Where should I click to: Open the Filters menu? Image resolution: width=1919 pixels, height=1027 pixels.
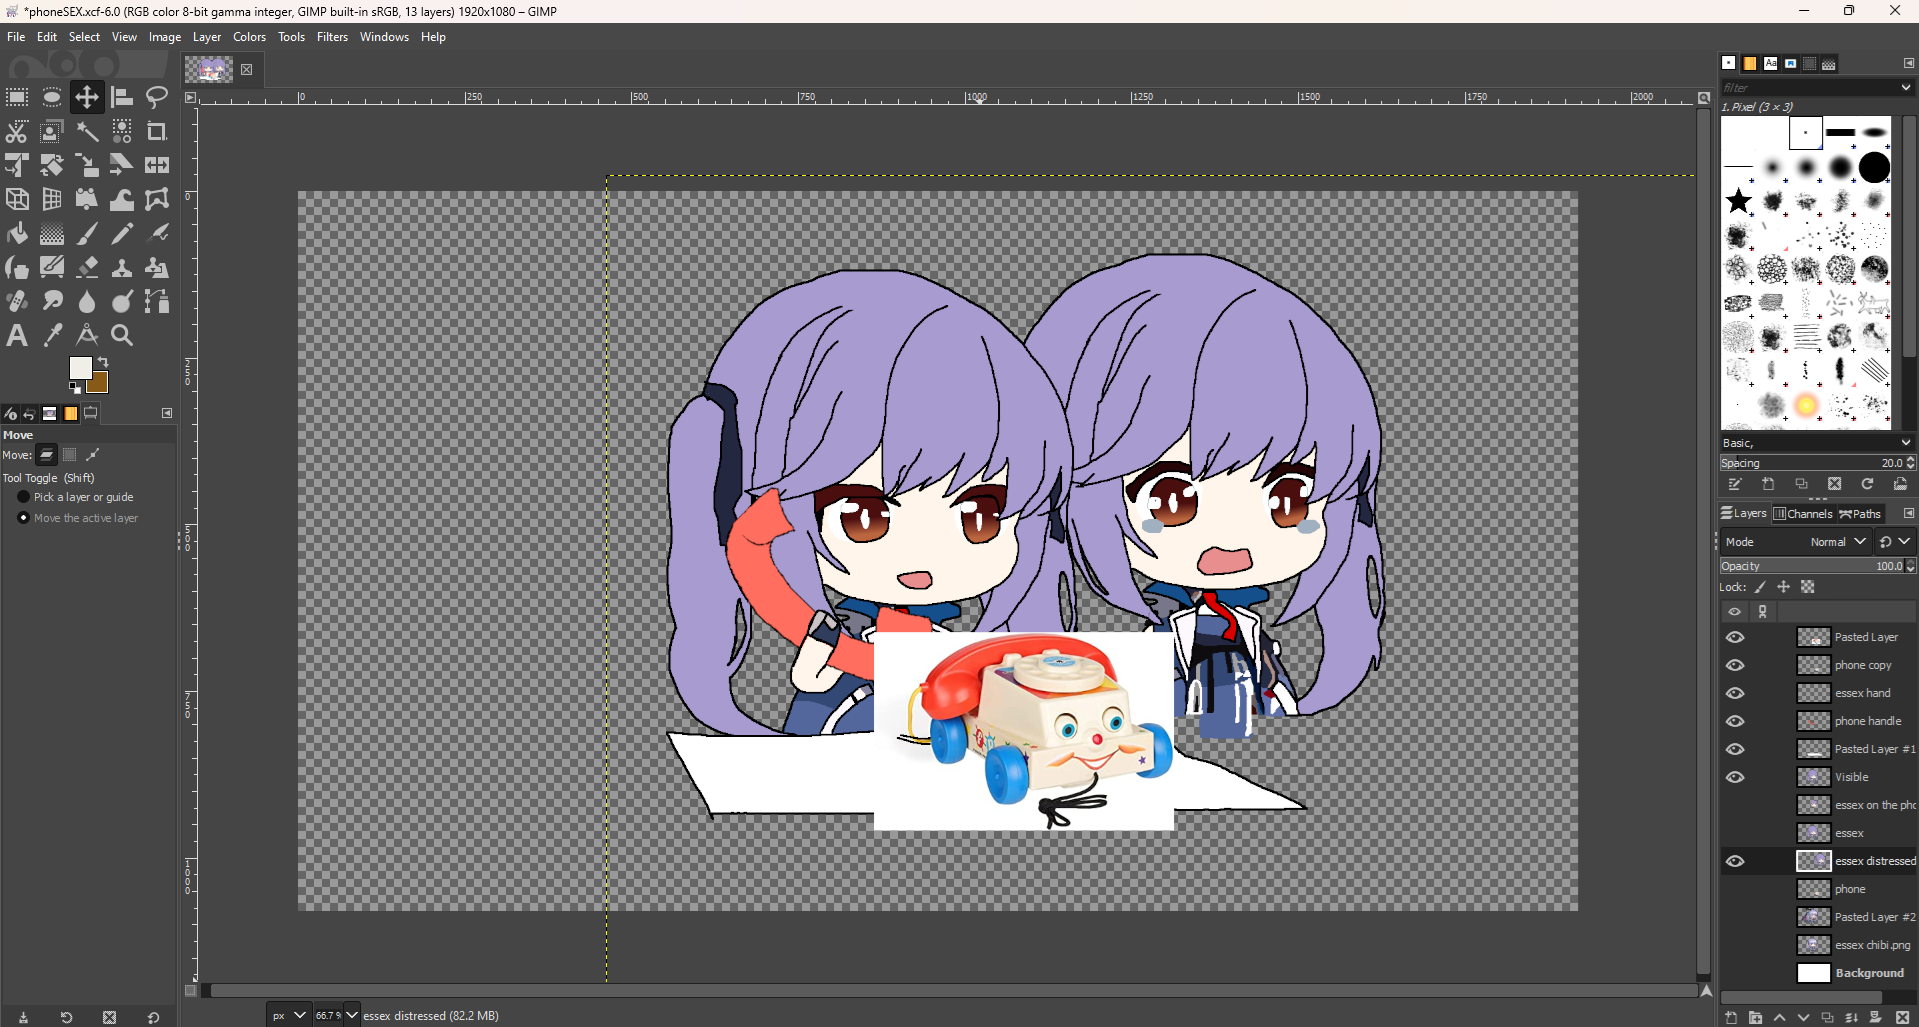[332, 37]
